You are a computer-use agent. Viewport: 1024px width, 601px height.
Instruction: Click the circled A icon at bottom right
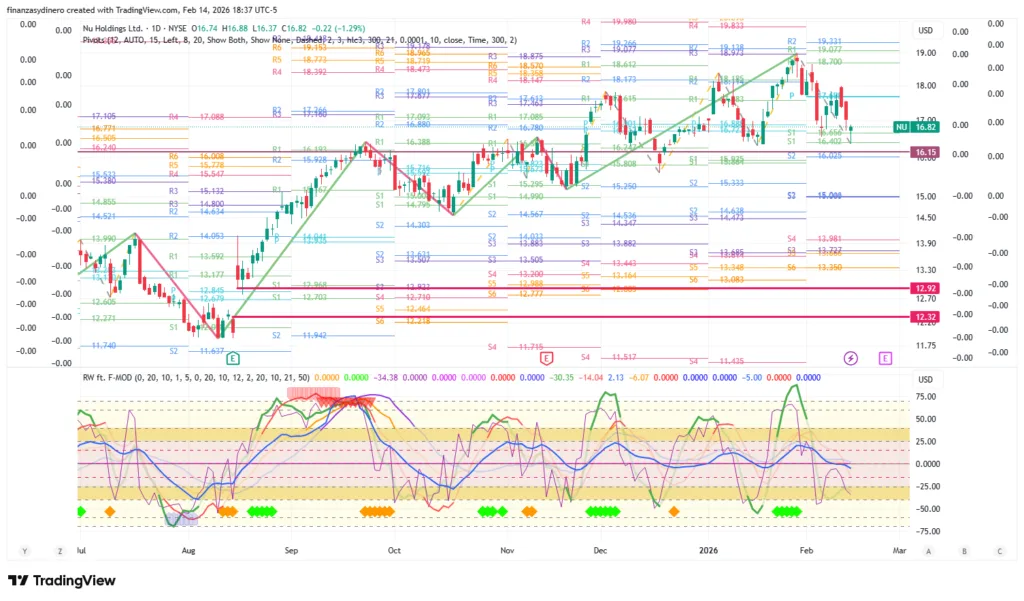[x=928, y=551]
